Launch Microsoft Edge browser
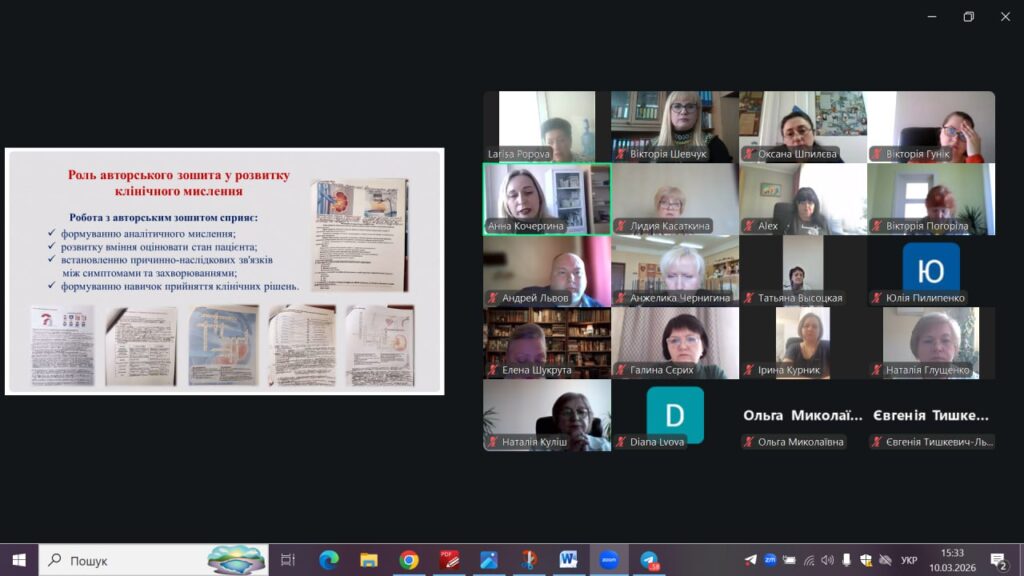This screenshot has height=576, width=1024. pyautogui.click(x=329, y=560)
